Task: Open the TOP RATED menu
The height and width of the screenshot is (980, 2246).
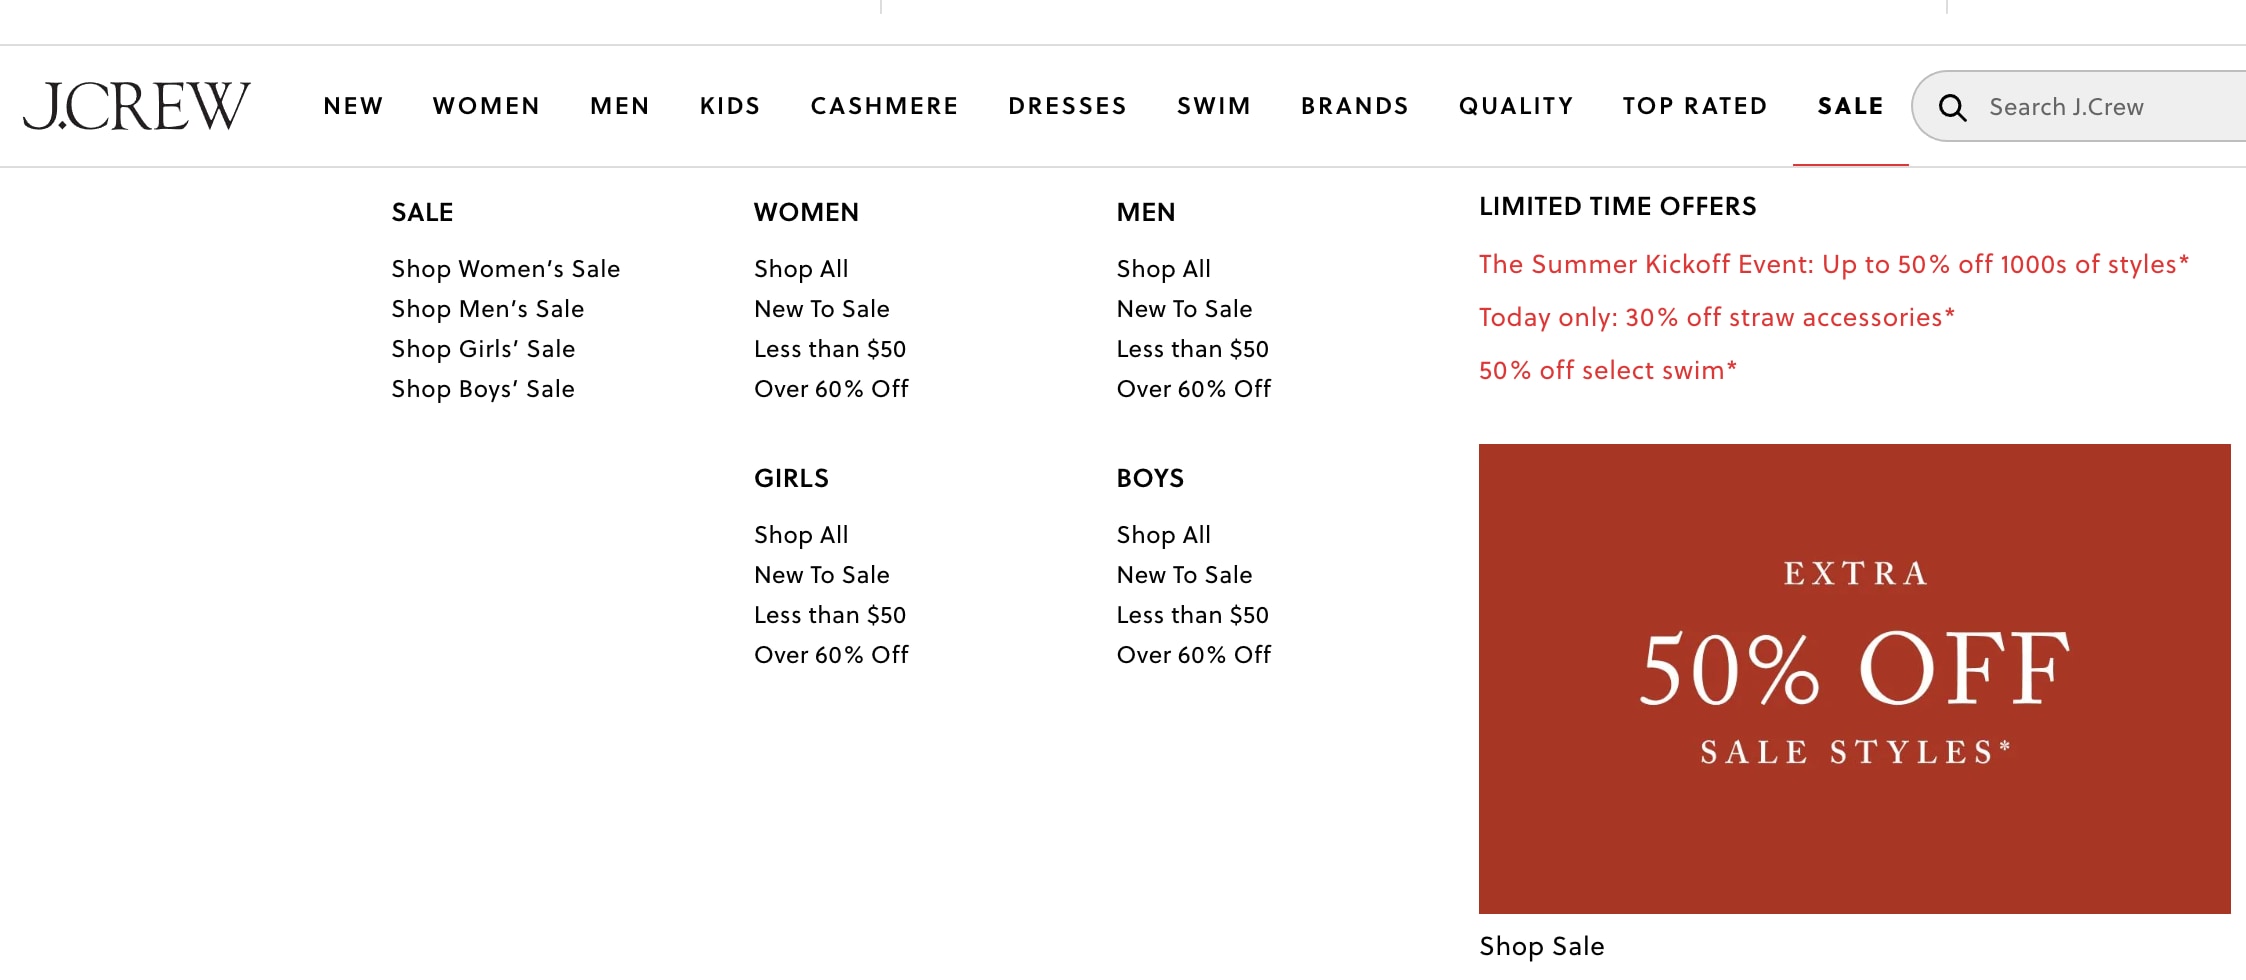Action: pos(1695,106)
